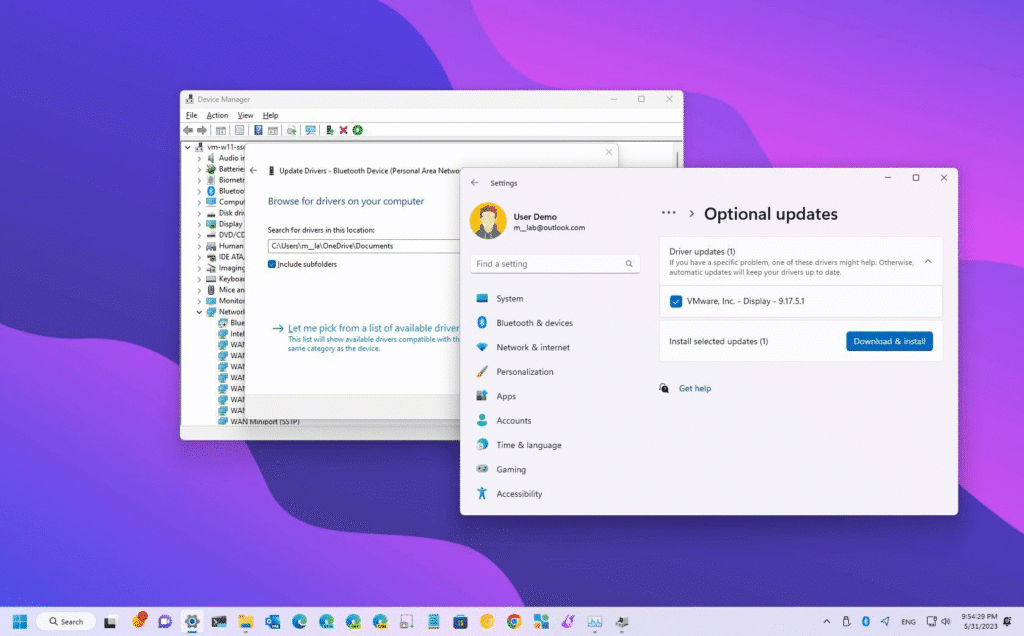Viewport: 1024px width, 636px height.
Task: Click the Accessibility figure icon in Settings
Action: (482, 494)
